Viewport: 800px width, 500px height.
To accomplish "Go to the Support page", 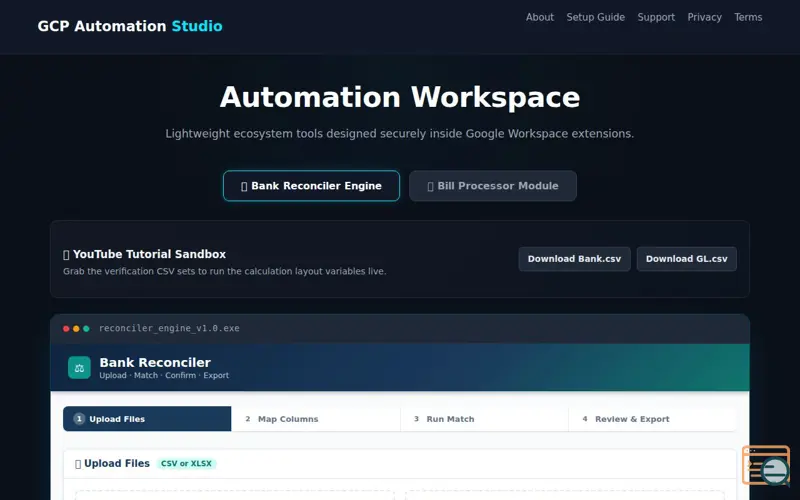I will click(x=656, y=17).
